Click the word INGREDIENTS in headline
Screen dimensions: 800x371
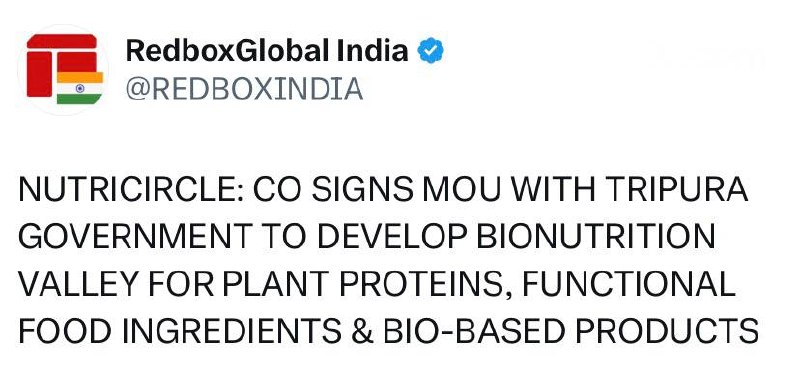tap(230, 330)
